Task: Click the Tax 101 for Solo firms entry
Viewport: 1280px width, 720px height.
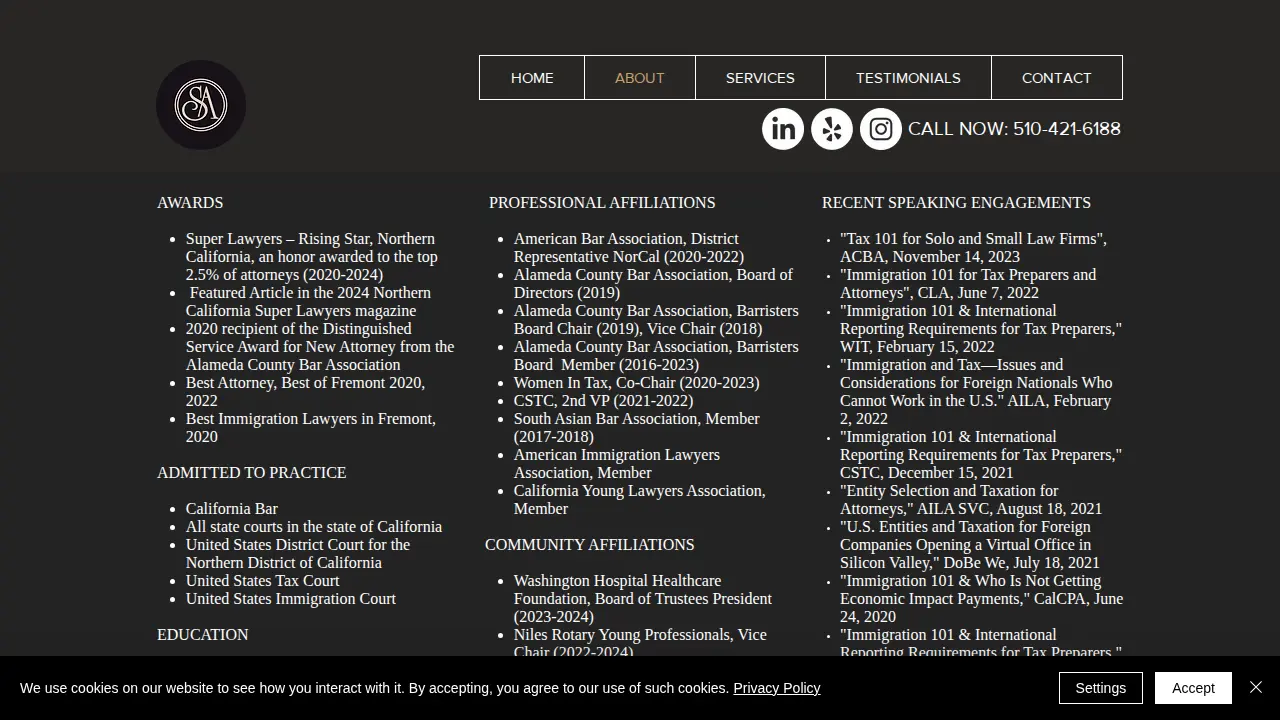Action: click(x=973, y=248)
